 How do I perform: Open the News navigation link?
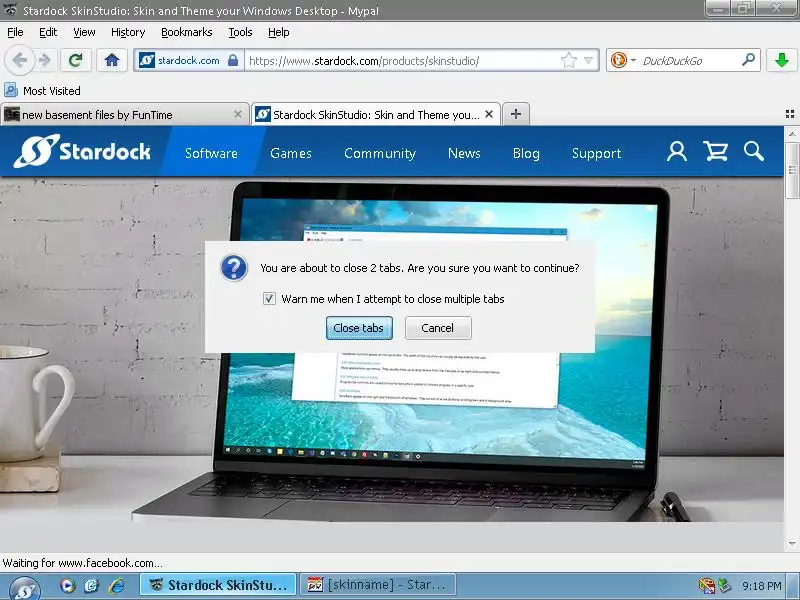[464, 153]
